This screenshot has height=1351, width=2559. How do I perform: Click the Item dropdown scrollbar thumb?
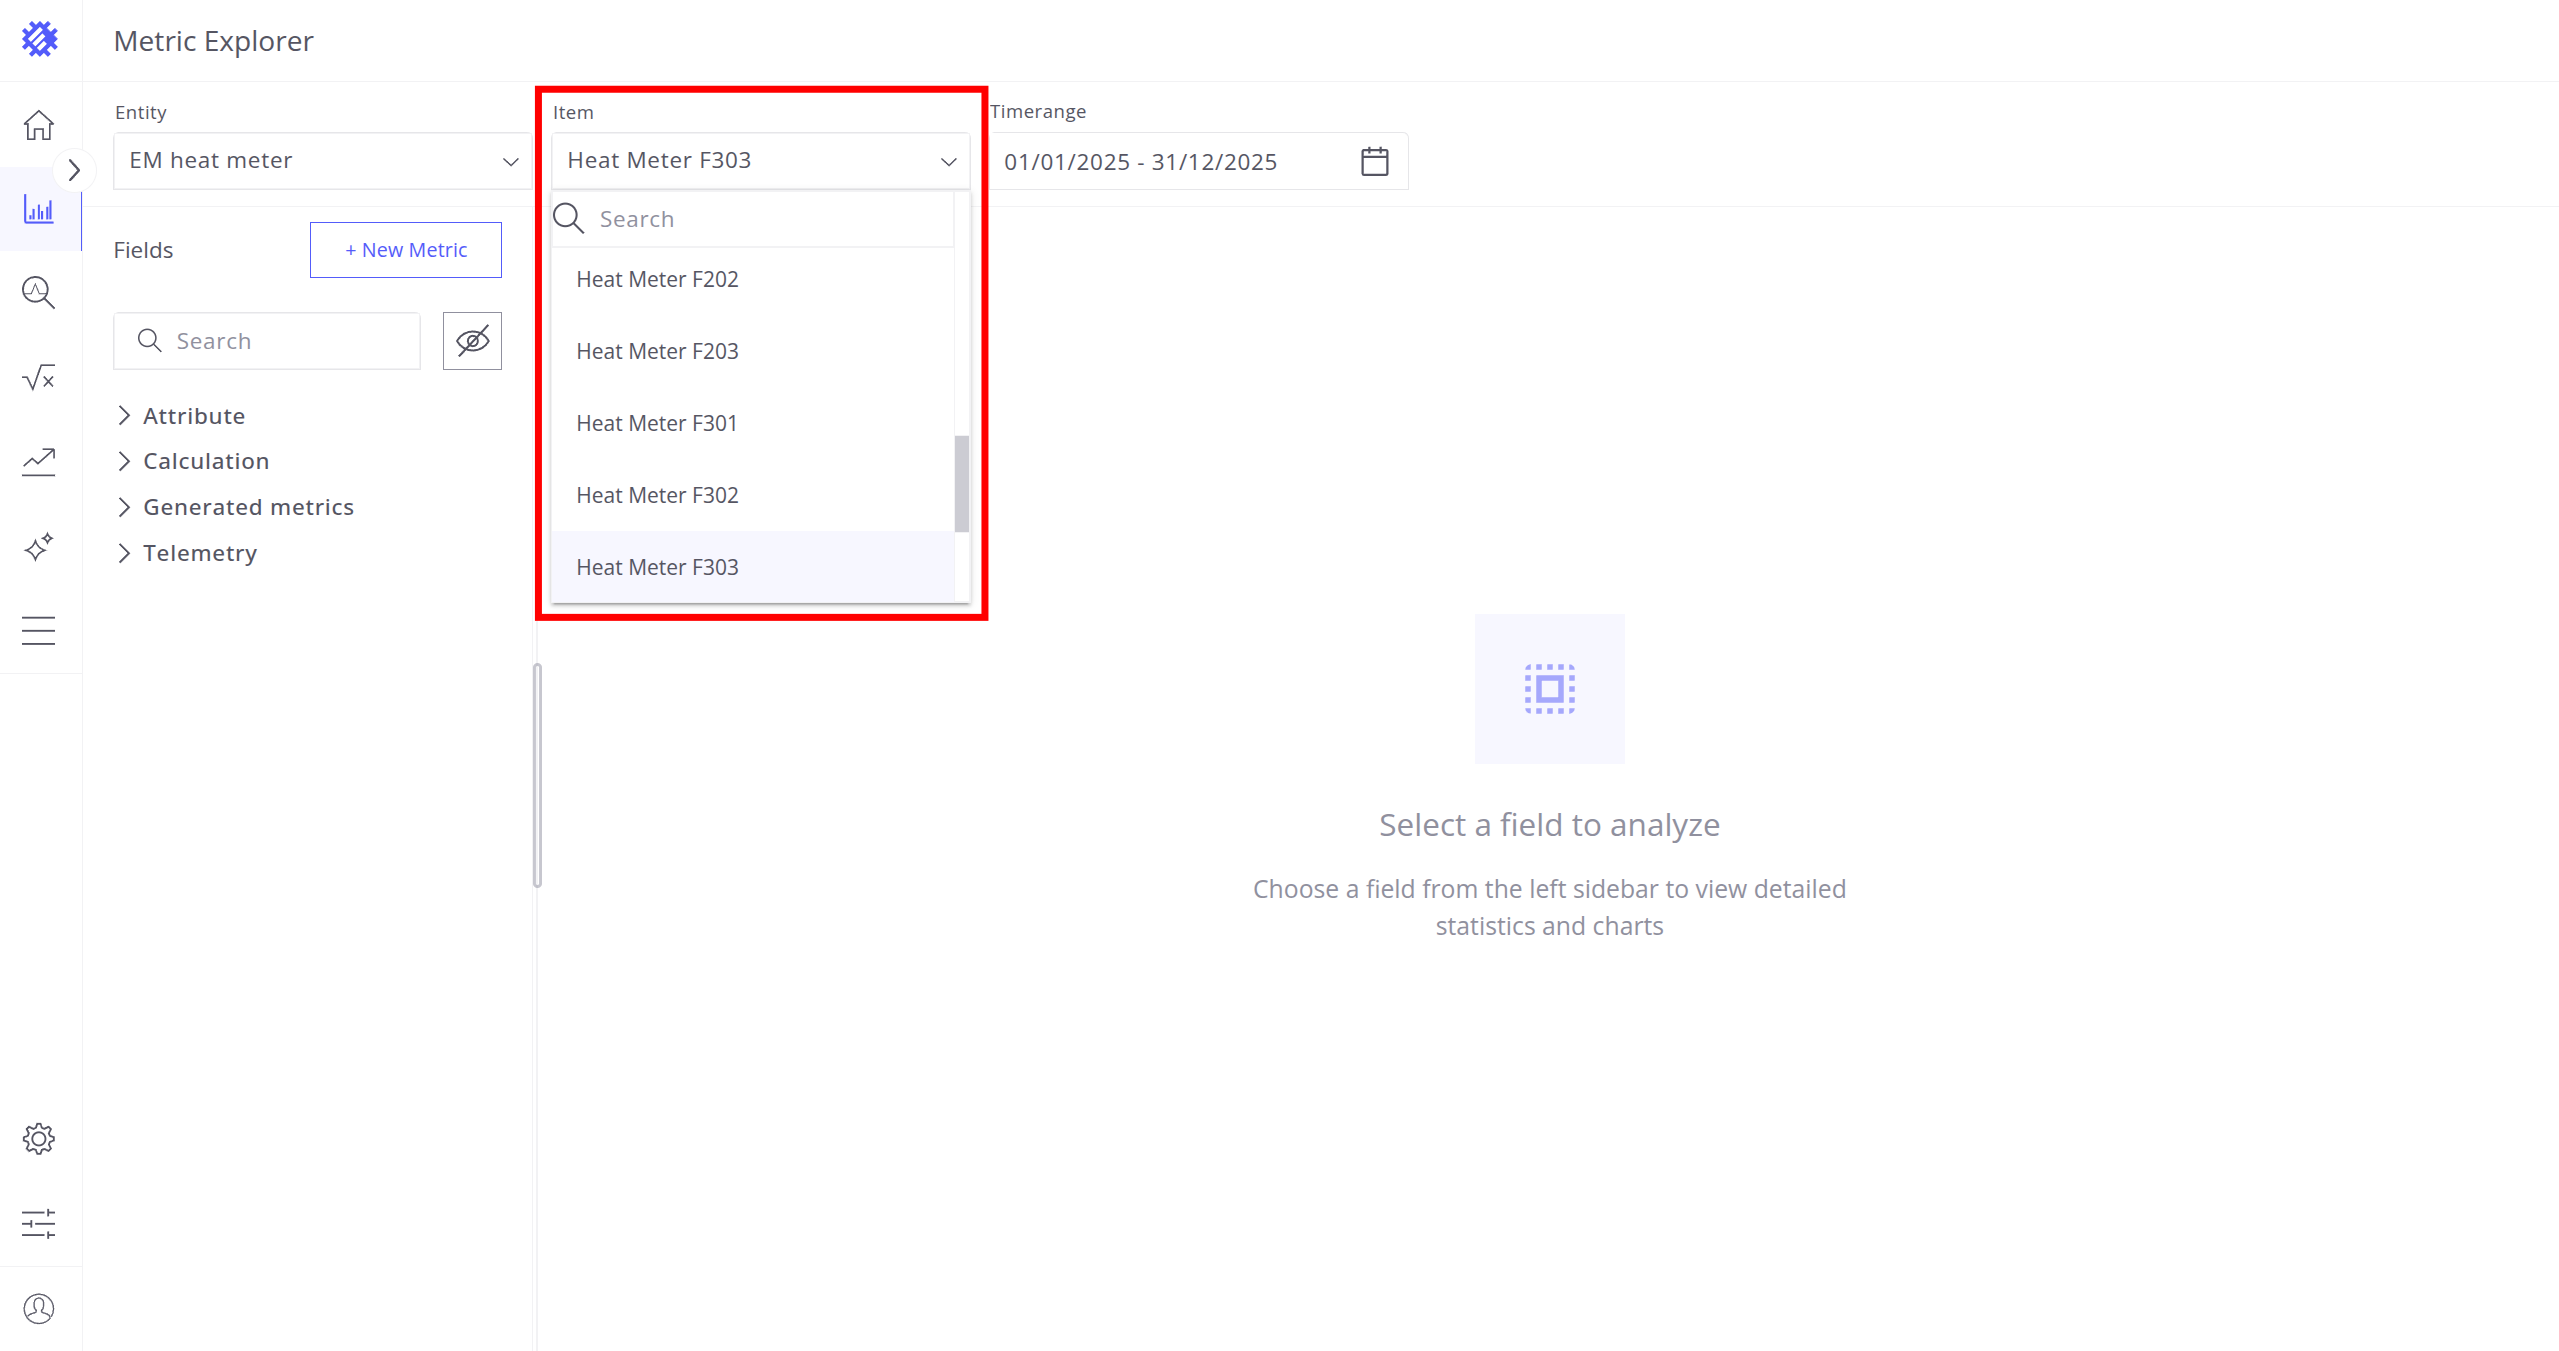coord(961,484)
